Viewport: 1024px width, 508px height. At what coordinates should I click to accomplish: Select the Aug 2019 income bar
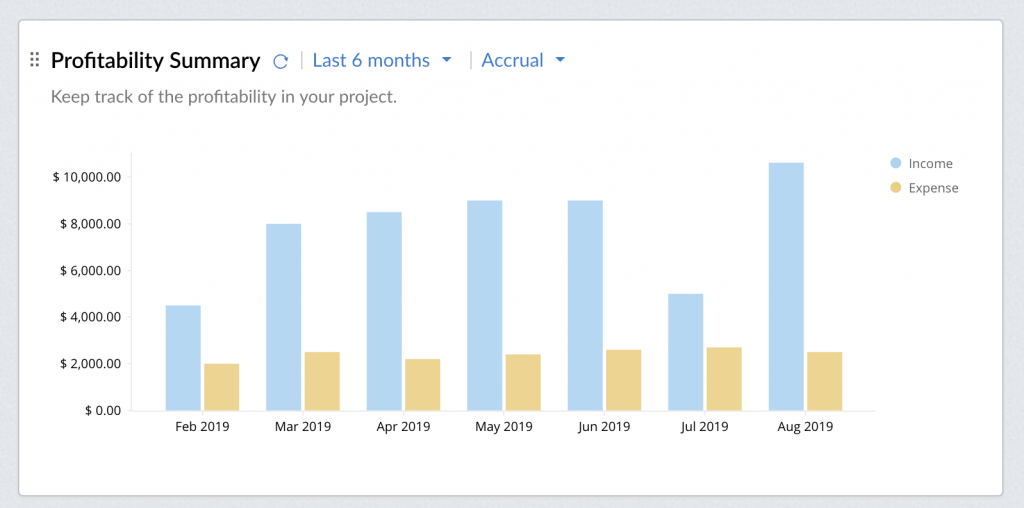click(x=786, y=287)
